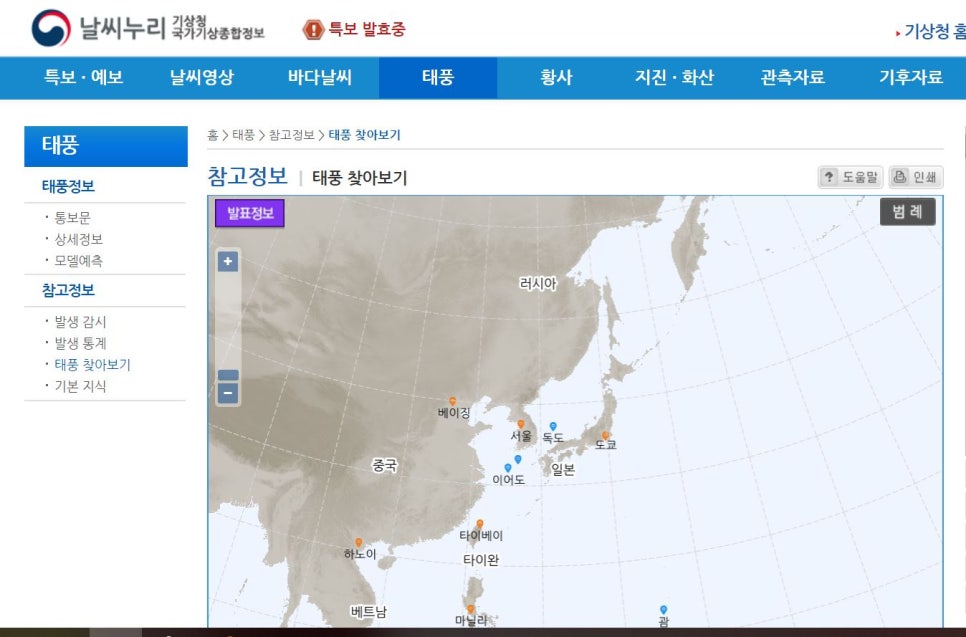Click the 특보 발효중 warning icon
Image resolution: width=966 pixels, height=637 pixels.
coord(313,30)
